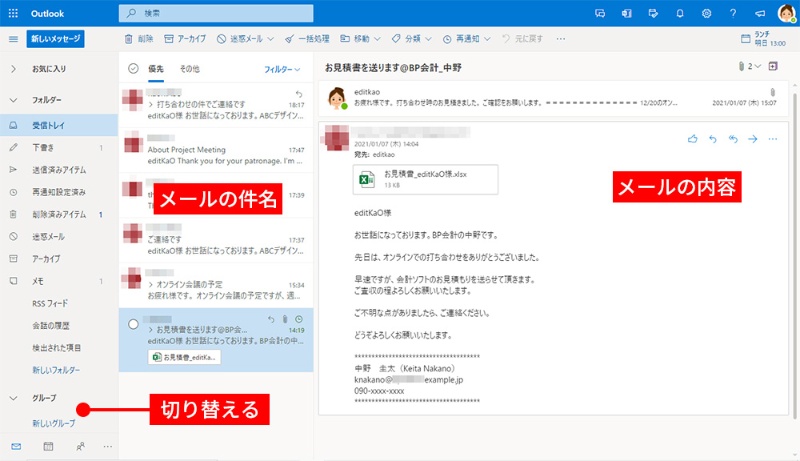The width and height of the screenshot is (800, 461).
Task: Open アーカイブ folder in sidebar
Action: pyautogui.click(x=59, y=259)
